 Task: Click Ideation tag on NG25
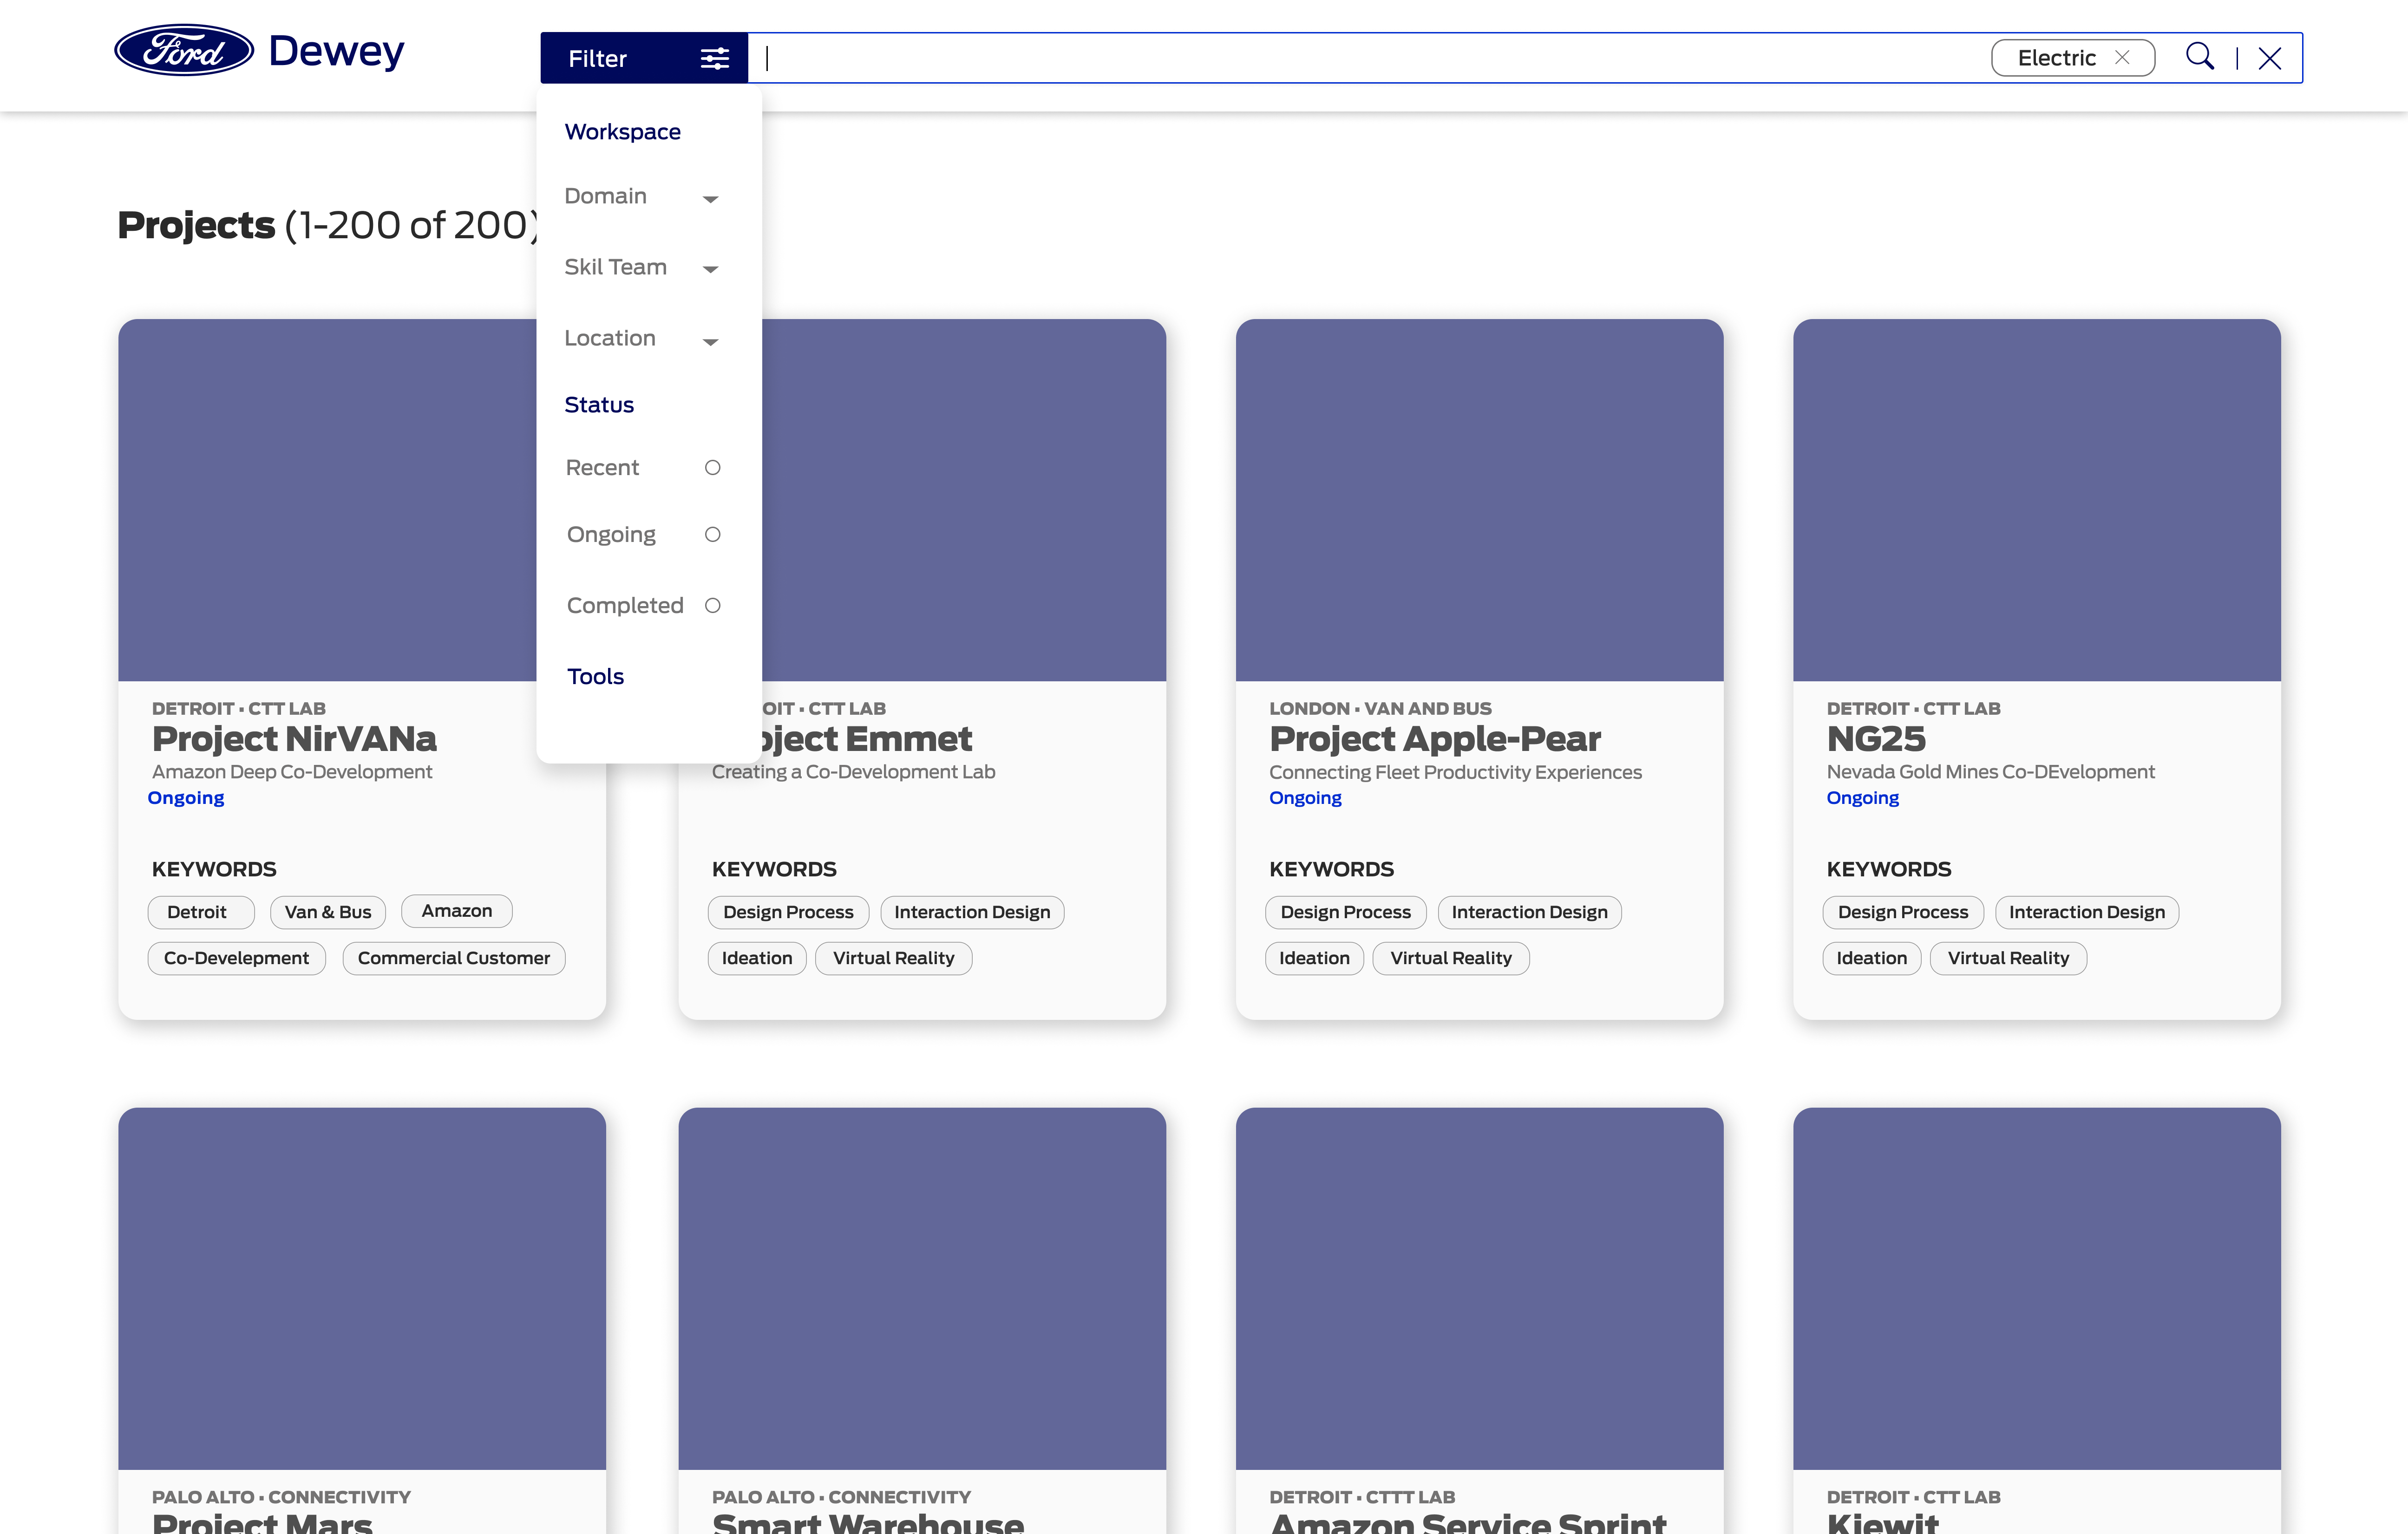[1872, 958]
